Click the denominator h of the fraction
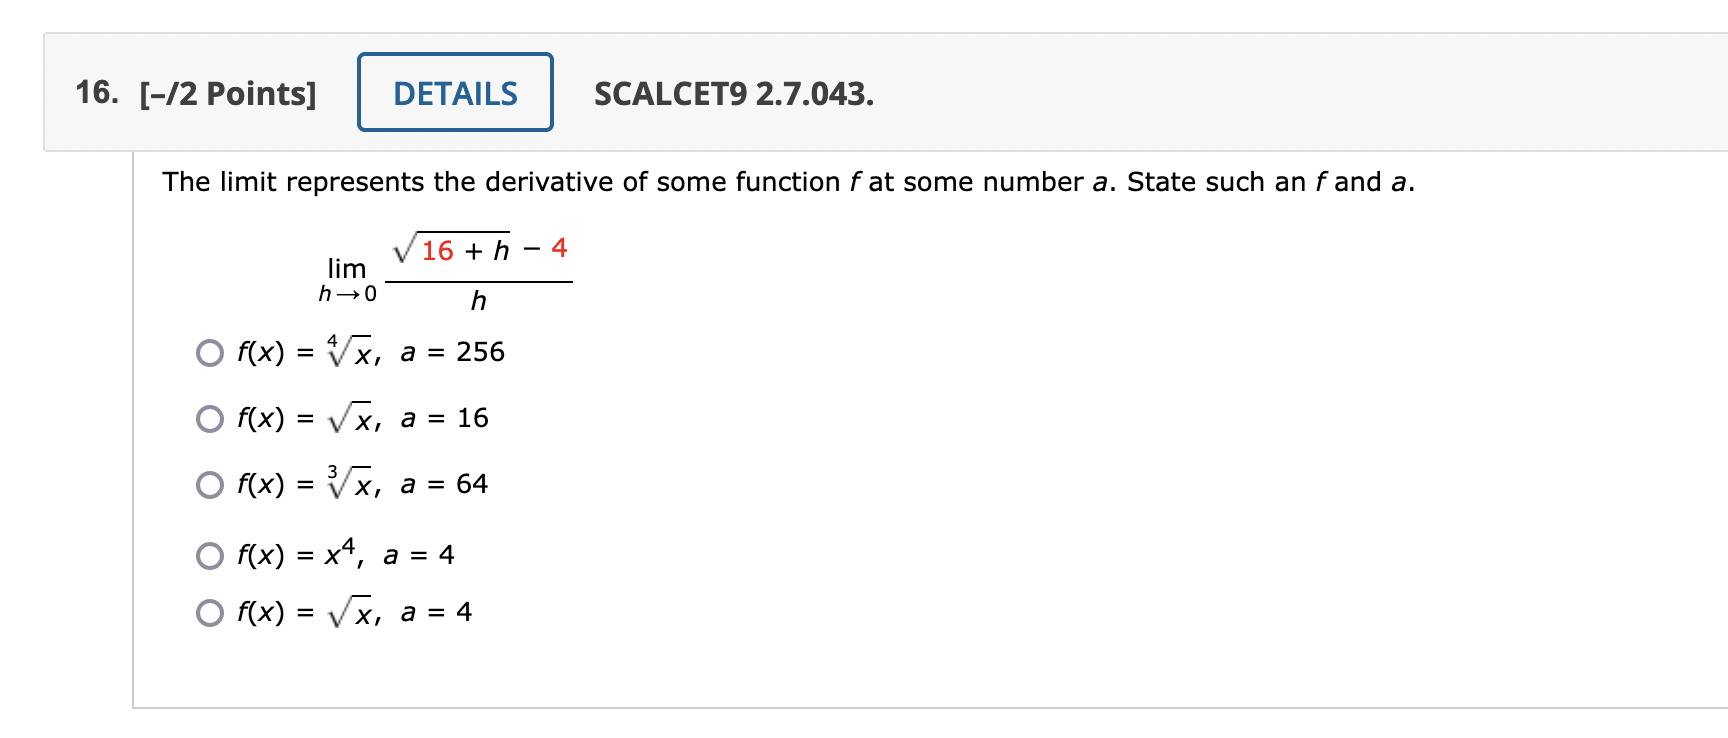Image resolution: width=1728 pixels, height=738 pixels. [478, 300]
